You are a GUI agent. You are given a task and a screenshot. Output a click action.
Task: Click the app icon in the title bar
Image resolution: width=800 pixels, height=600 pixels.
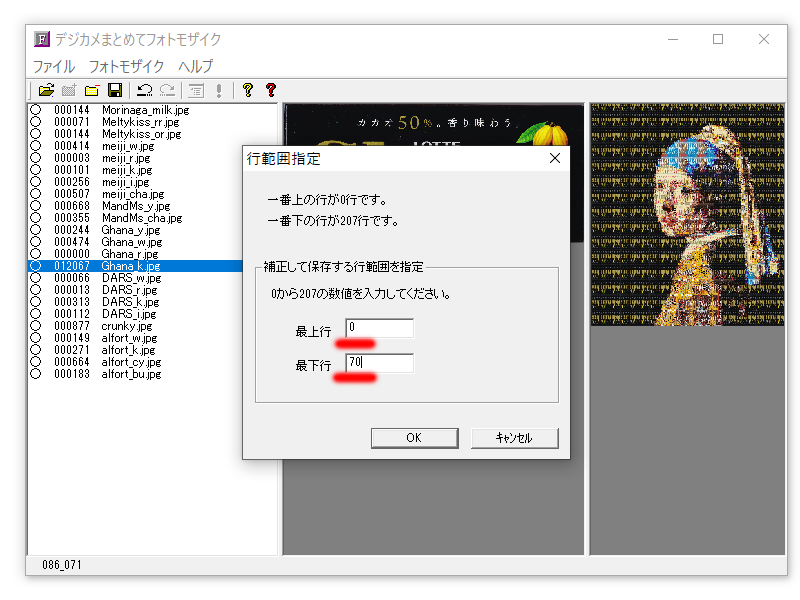click(x=42, y=39)
